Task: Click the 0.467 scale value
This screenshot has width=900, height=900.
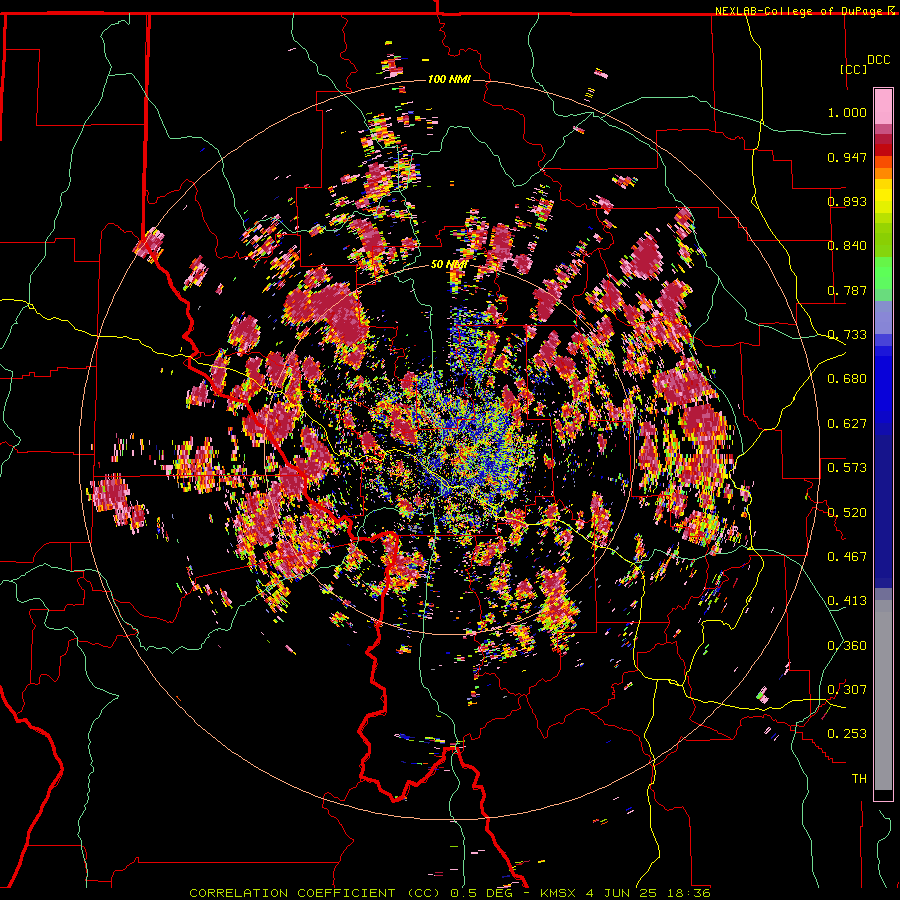Action: [847, 557]
